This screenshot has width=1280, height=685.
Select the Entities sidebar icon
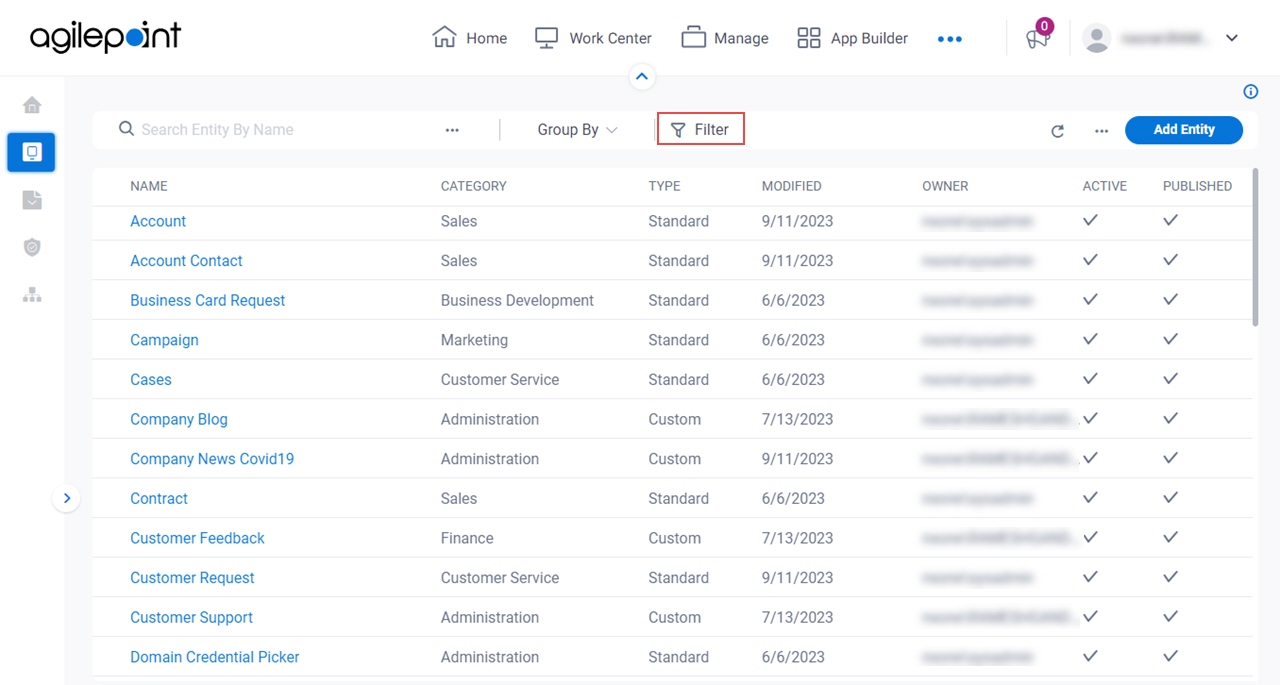tap(31, 152)
